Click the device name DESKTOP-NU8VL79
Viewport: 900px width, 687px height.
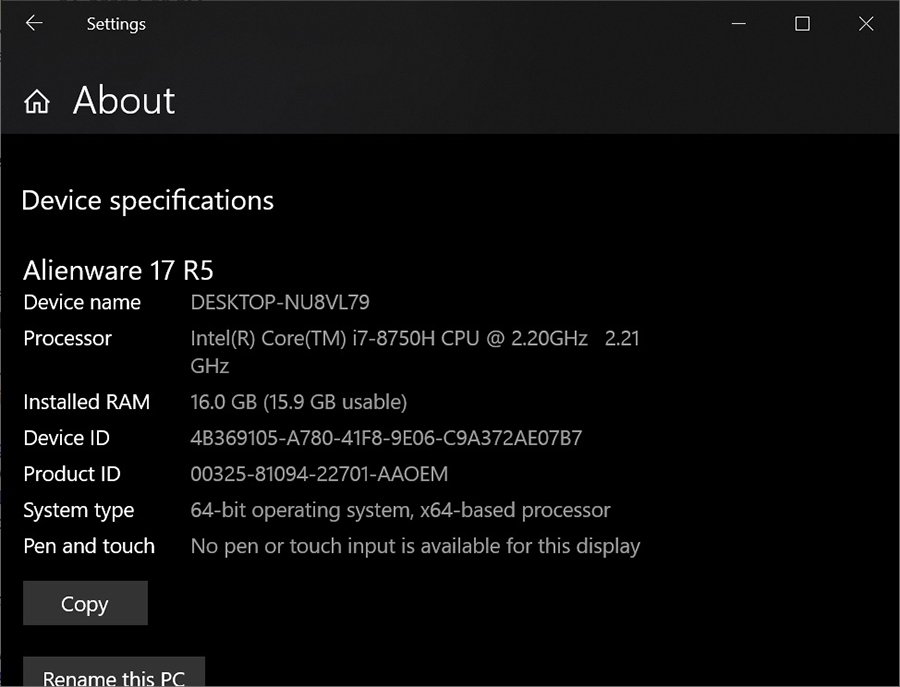pos(280,302)
